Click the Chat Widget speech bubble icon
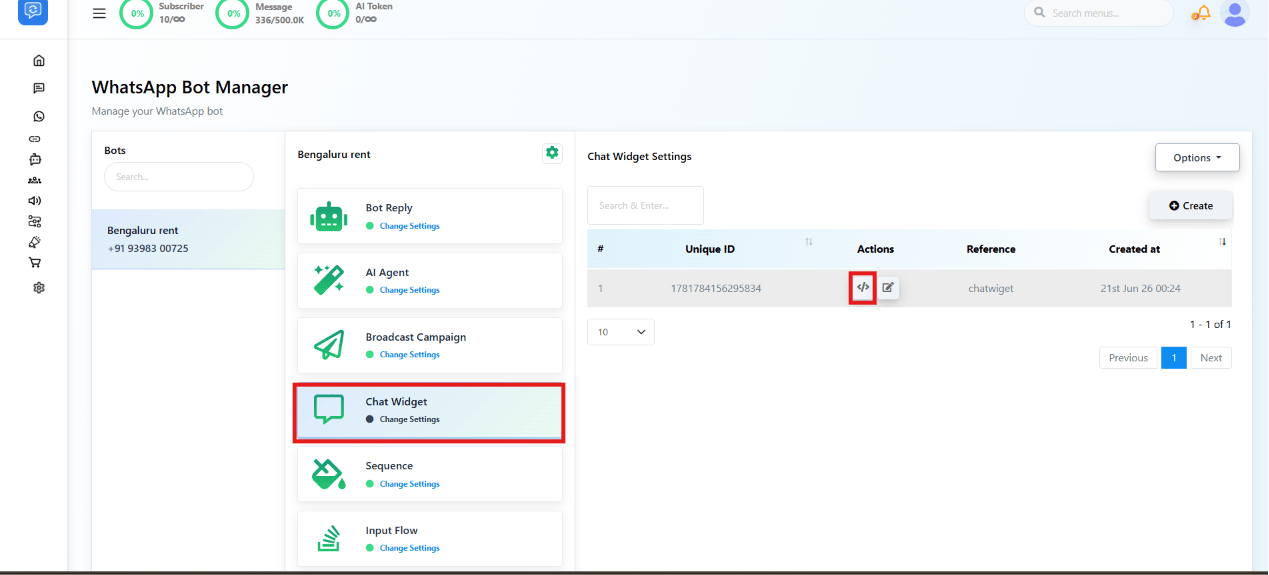Viewport: 1269px width, 575px height. pos(329,409)
